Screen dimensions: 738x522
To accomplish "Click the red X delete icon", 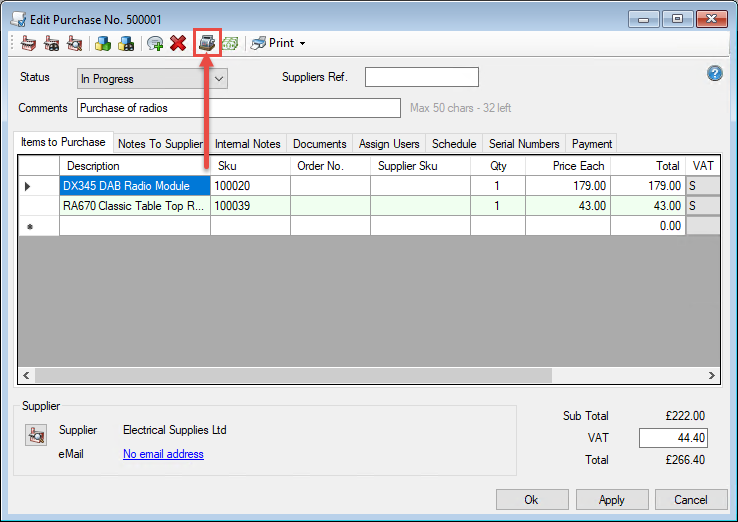I will pyautogui.click(x=178, y=43).
